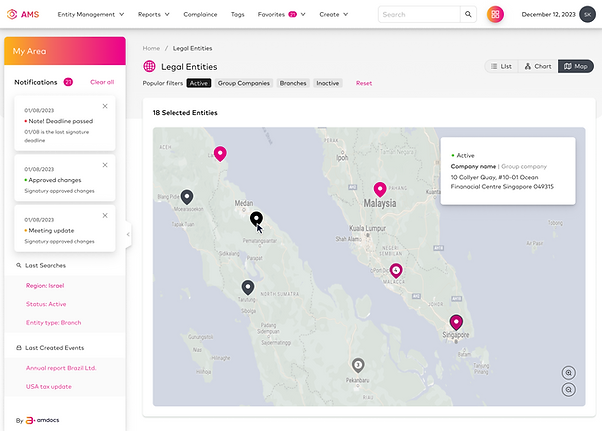
Task: Clear all notifications
Action: (x=102, y=82)
